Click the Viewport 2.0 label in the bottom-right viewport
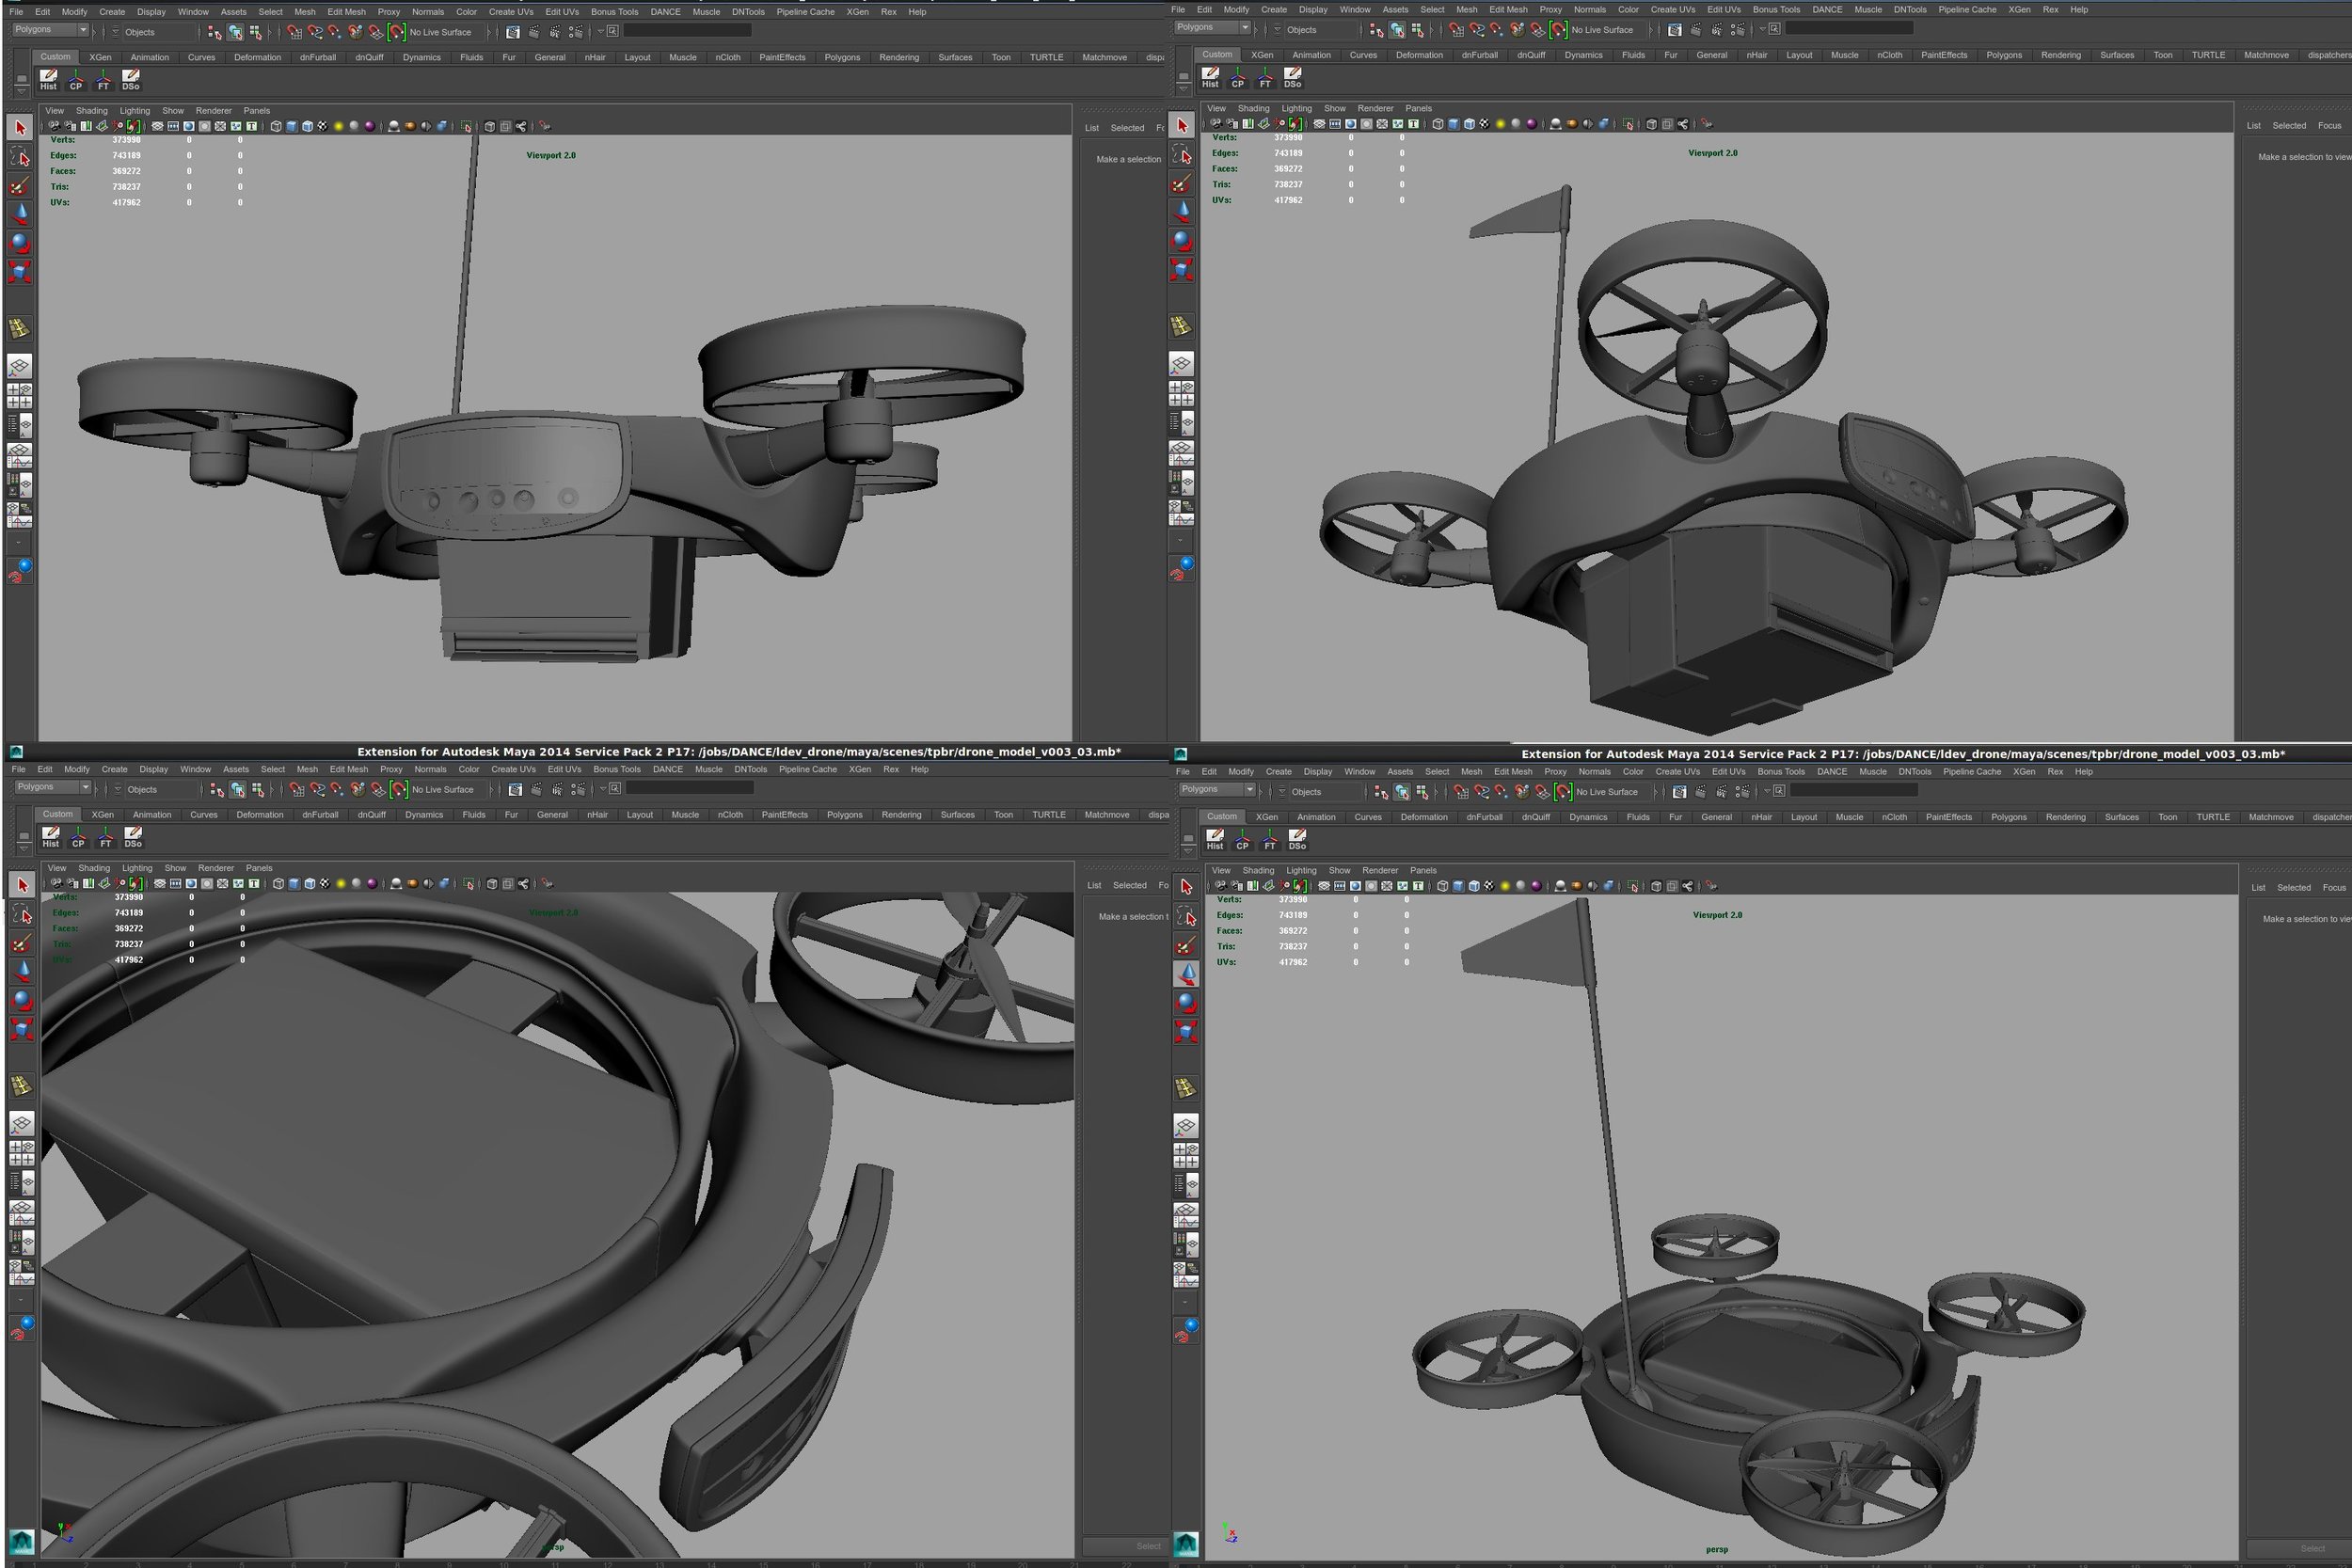The width and height of the screenshot is (2352, 1568). tap(1717, 915)
